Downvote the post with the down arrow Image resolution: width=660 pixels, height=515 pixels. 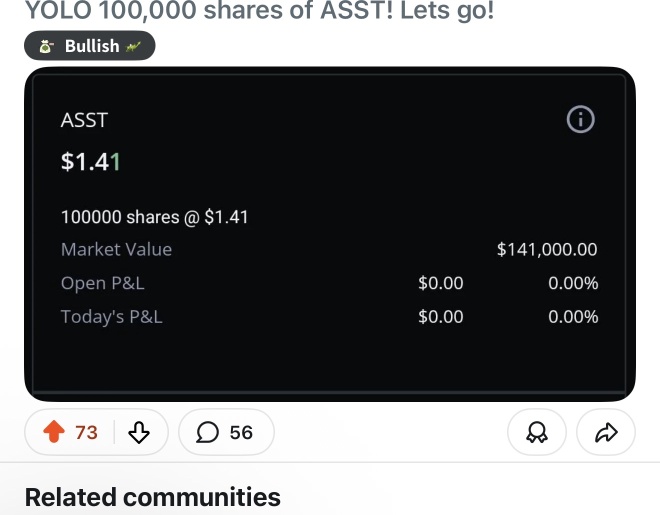139,432
